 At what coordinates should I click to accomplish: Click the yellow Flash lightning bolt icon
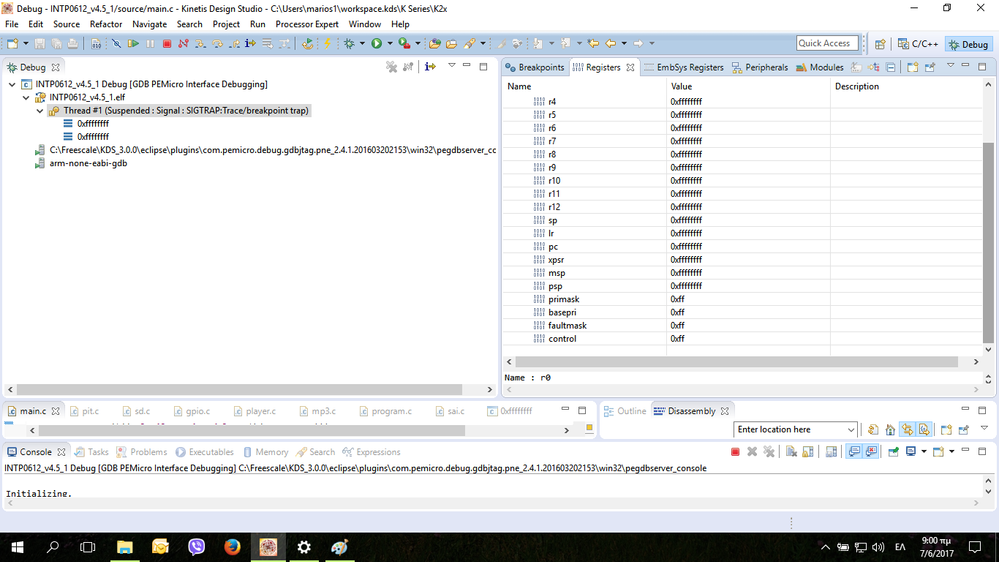coord(327,43)
